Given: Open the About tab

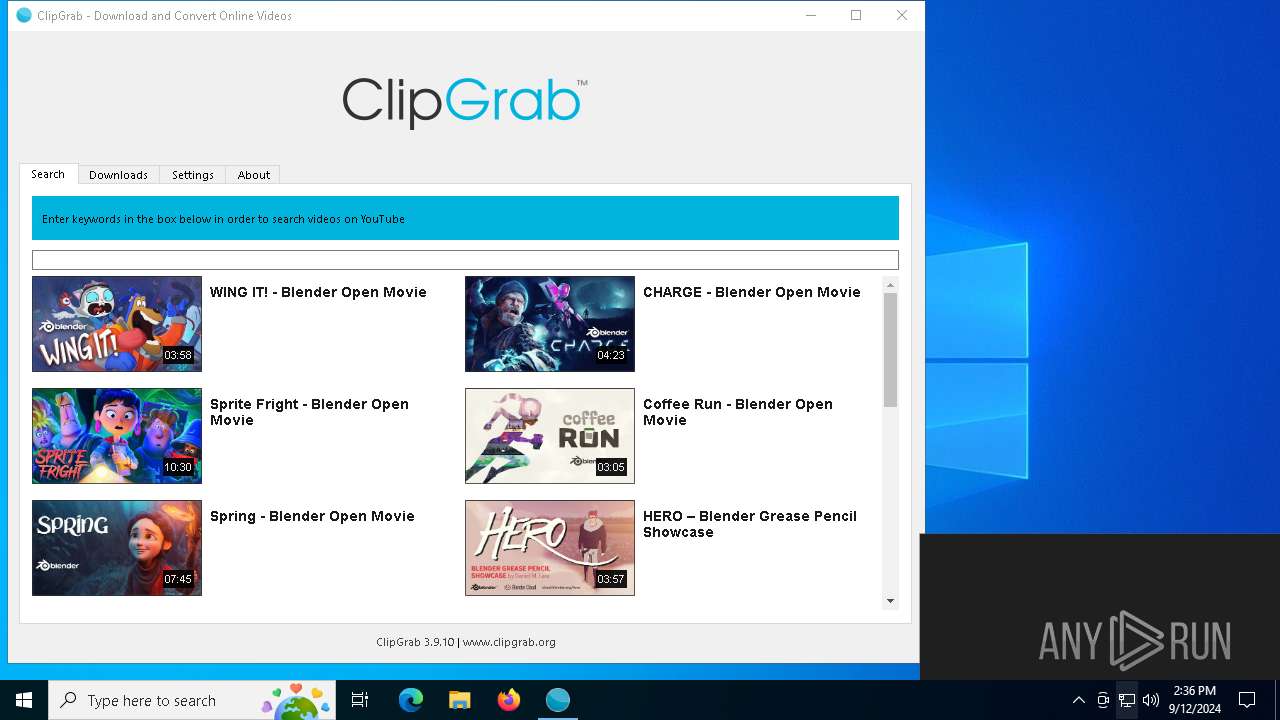Looking at the screenshot, I should click(x=253, y=175).
